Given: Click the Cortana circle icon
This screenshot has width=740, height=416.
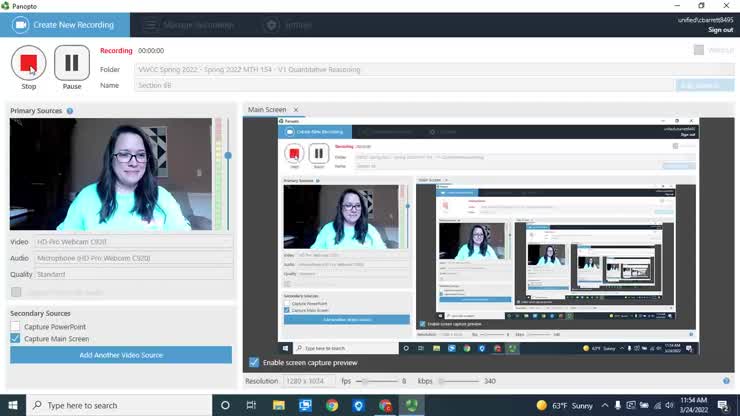Looking at the screenshot, I should (225, 405).
